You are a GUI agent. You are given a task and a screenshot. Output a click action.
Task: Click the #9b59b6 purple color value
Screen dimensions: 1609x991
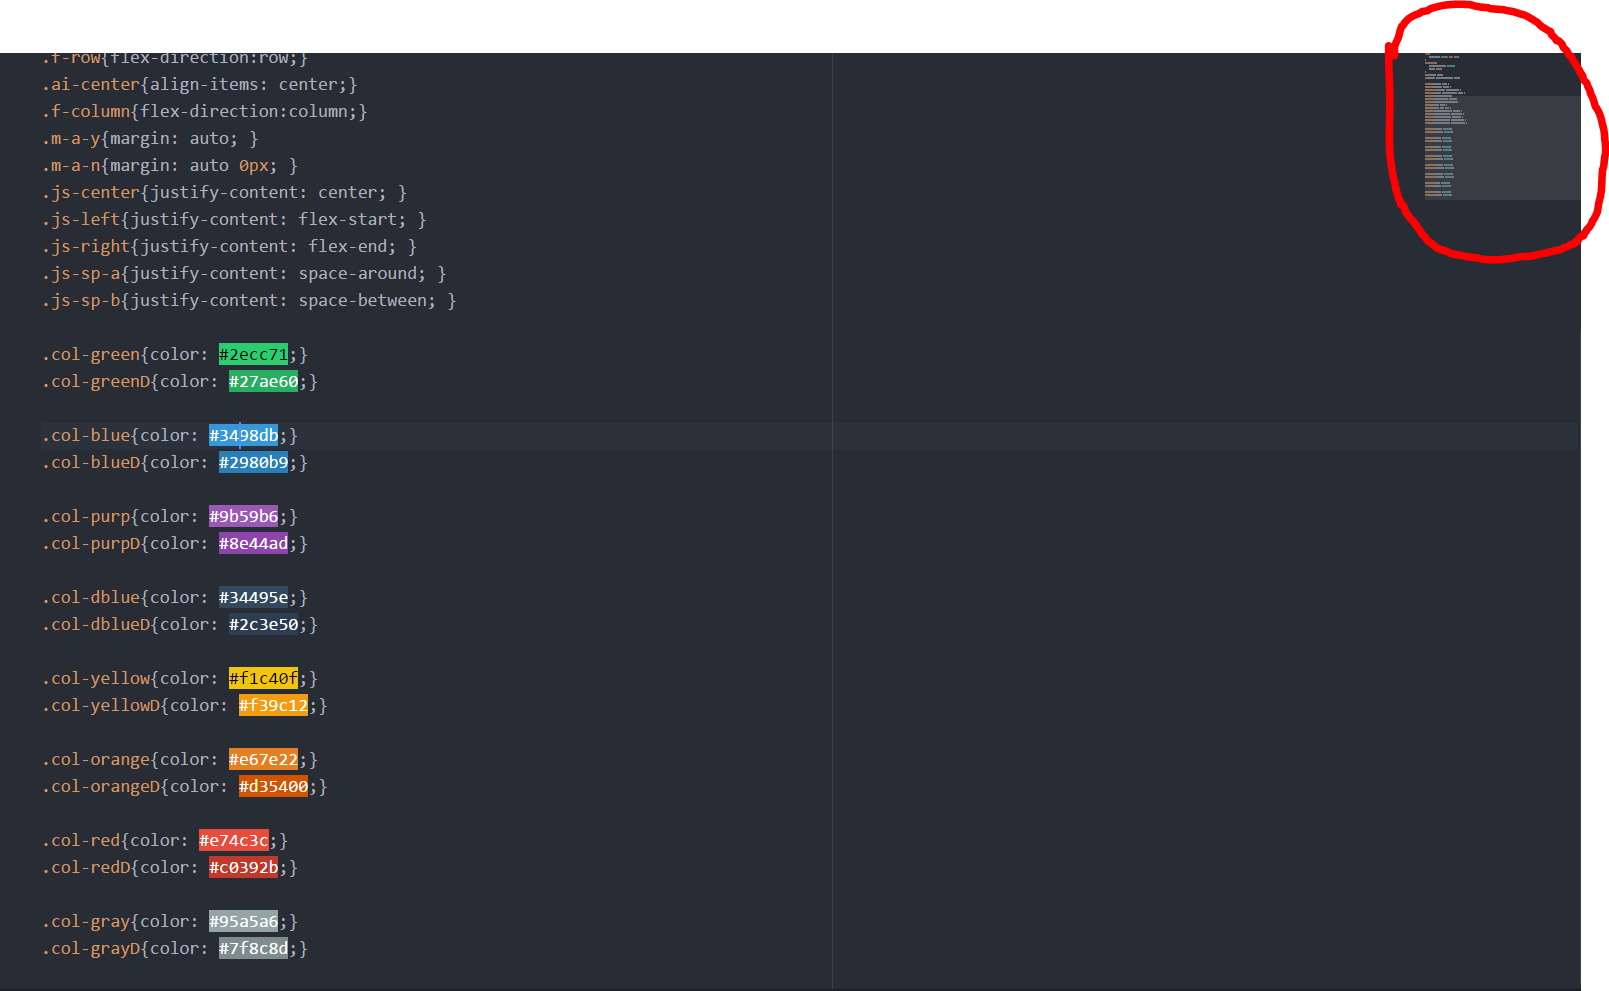click(243, 516)
